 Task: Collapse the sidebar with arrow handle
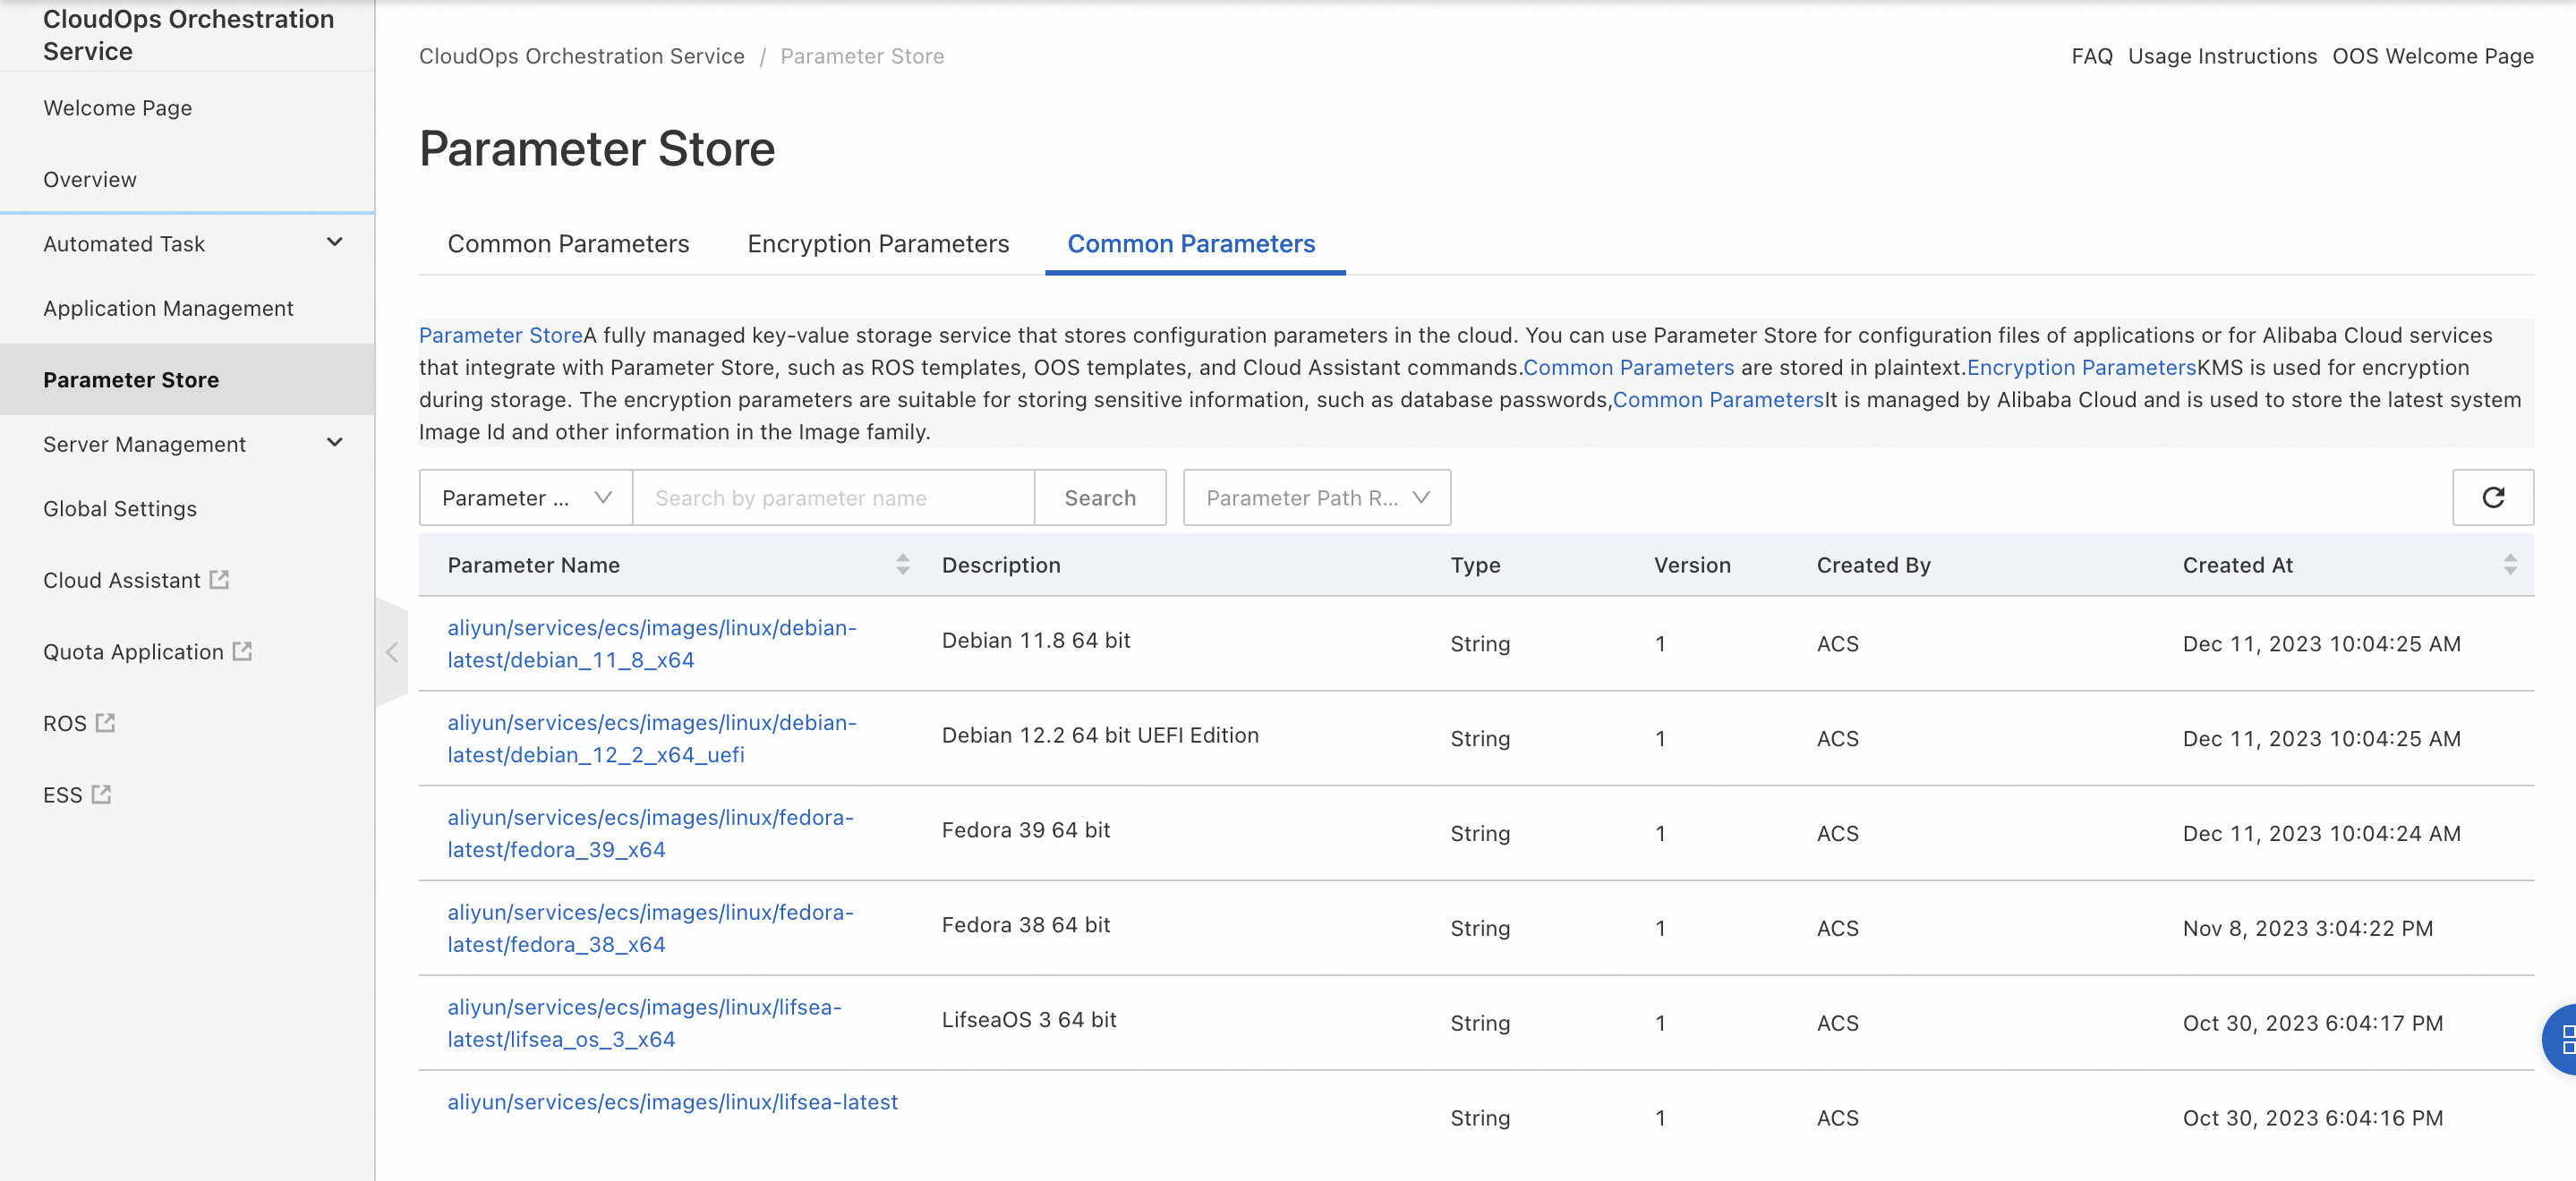(392, 652)
